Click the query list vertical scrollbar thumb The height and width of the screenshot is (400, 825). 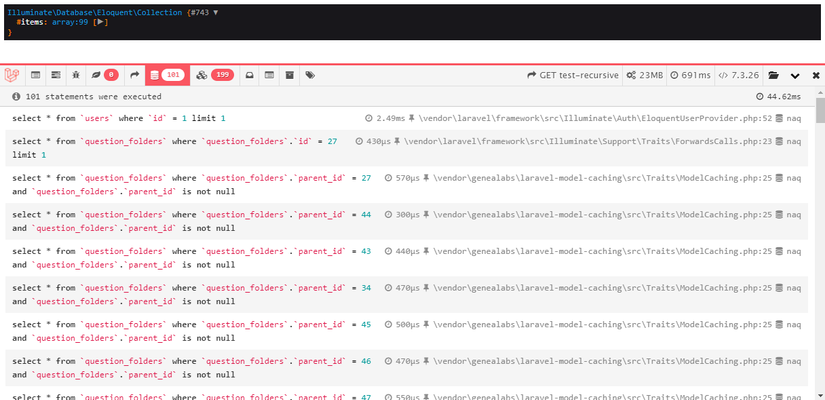pos(820,110)
